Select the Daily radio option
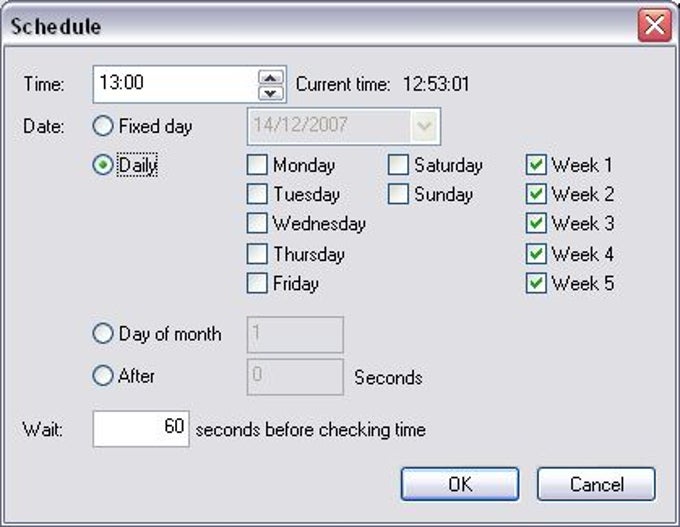 click(x=102, y=165)
